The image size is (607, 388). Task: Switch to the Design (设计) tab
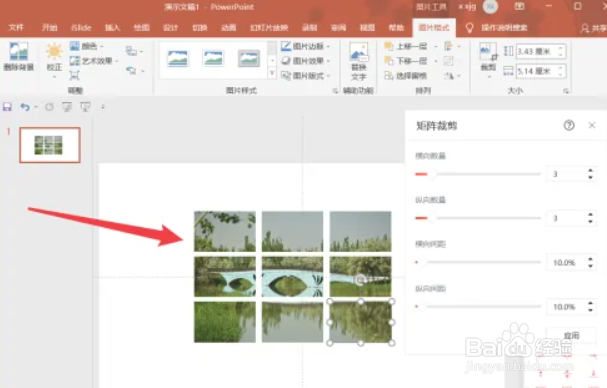click(170, 27)
